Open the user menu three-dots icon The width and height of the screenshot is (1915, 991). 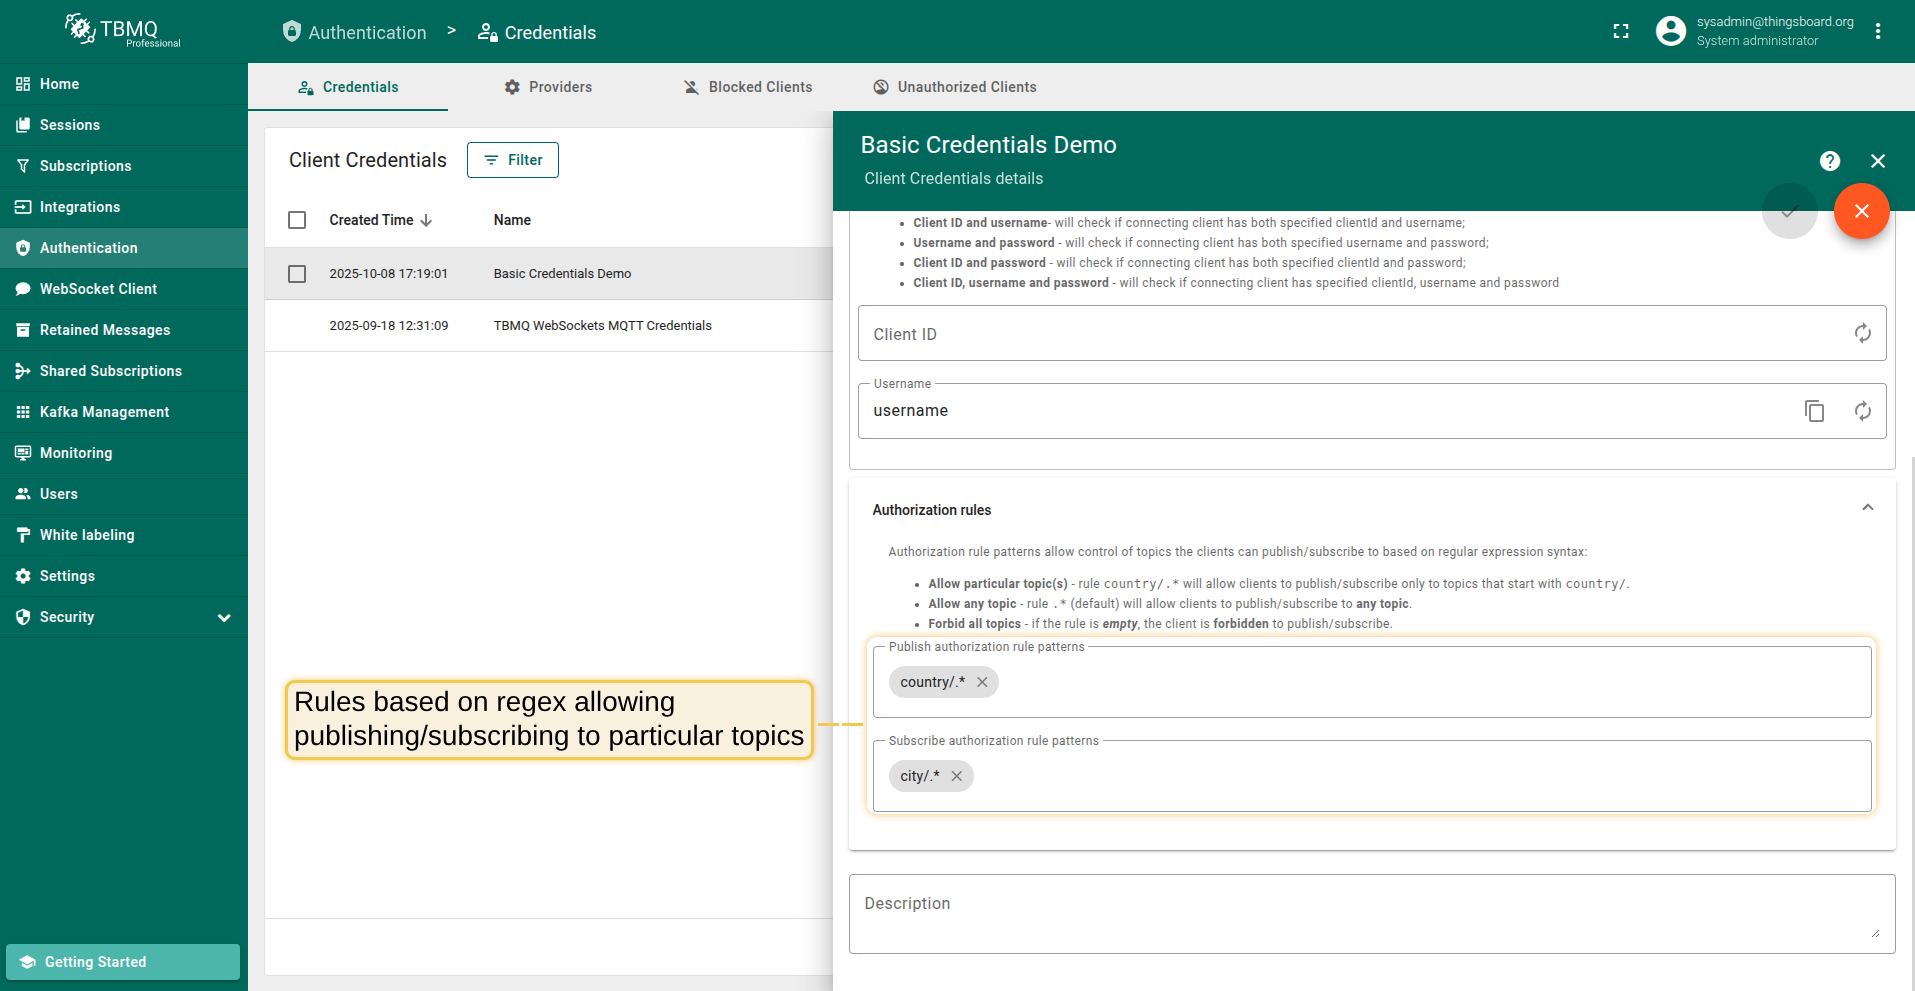coord(1878,32)
